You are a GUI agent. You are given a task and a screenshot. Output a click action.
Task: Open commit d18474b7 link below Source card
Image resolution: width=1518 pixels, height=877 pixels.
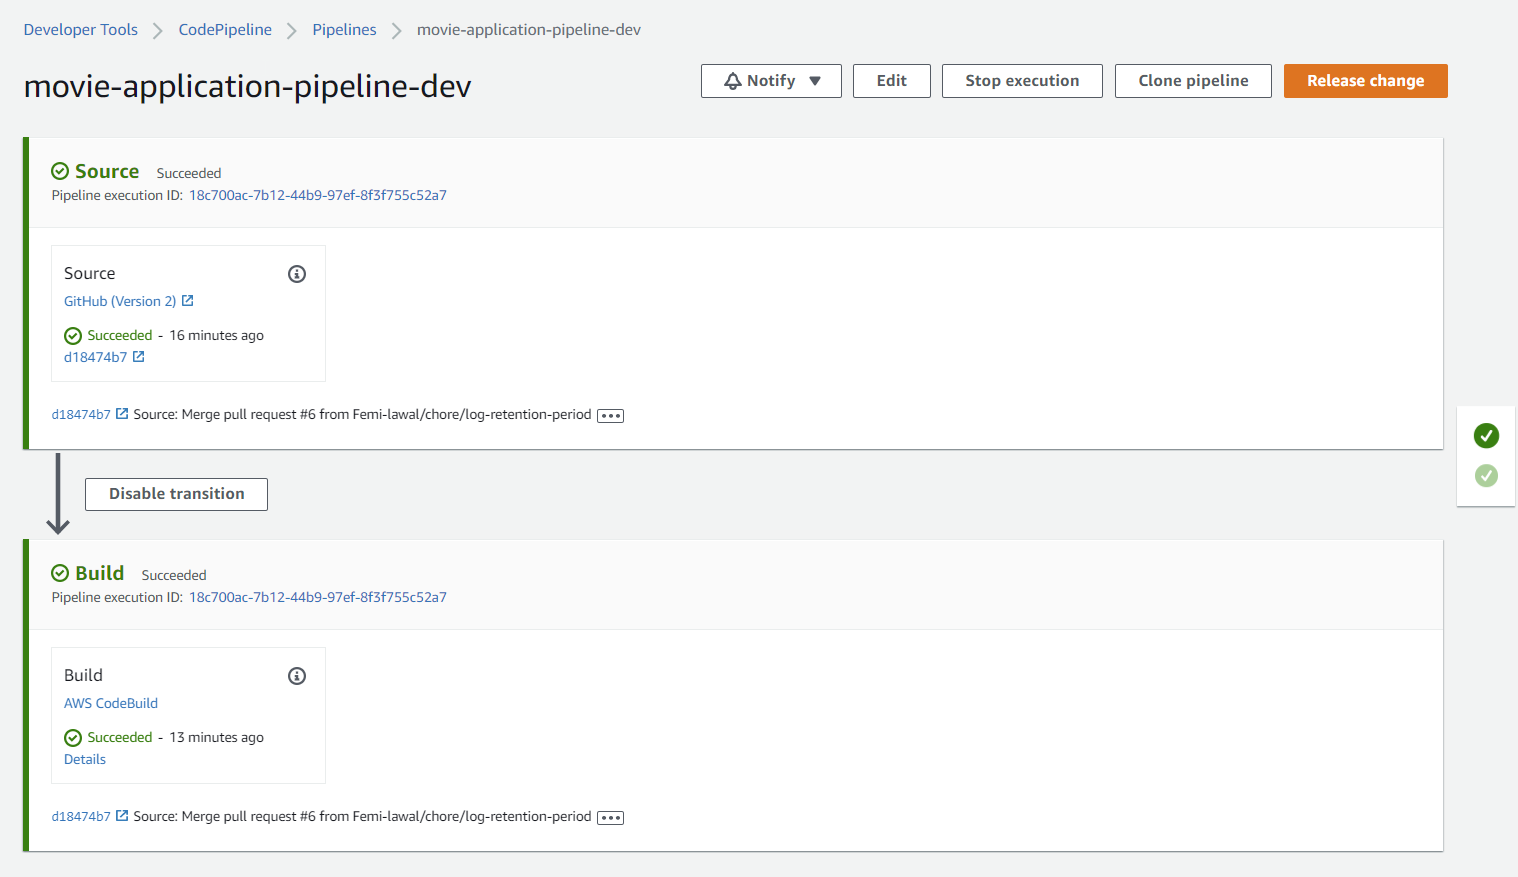[81, 414]
